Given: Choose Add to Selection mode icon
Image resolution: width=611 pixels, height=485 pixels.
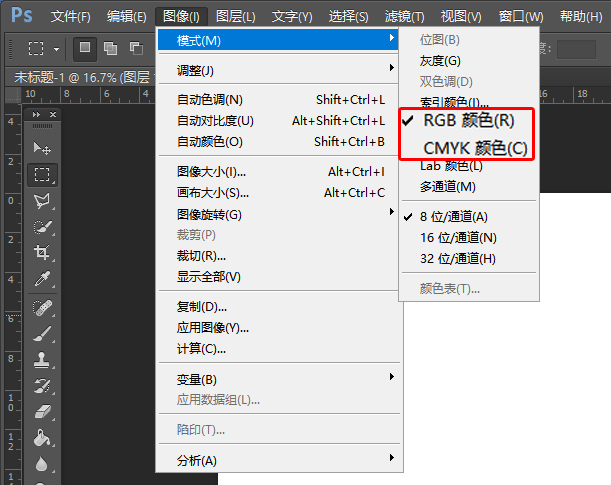Looking at the screenshot, I should [110, 49].
